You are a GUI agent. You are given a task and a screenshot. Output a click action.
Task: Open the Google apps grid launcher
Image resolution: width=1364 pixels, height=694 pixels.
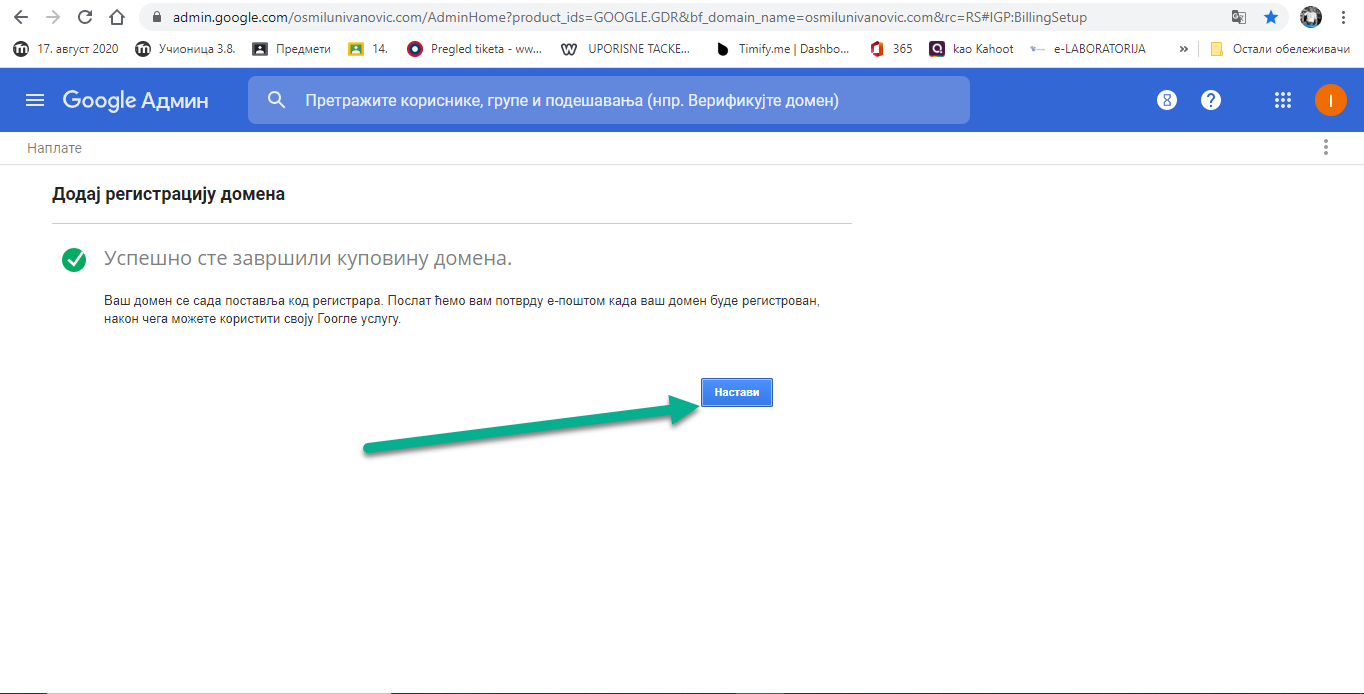pyautogui.click(x=1283, y=100)
